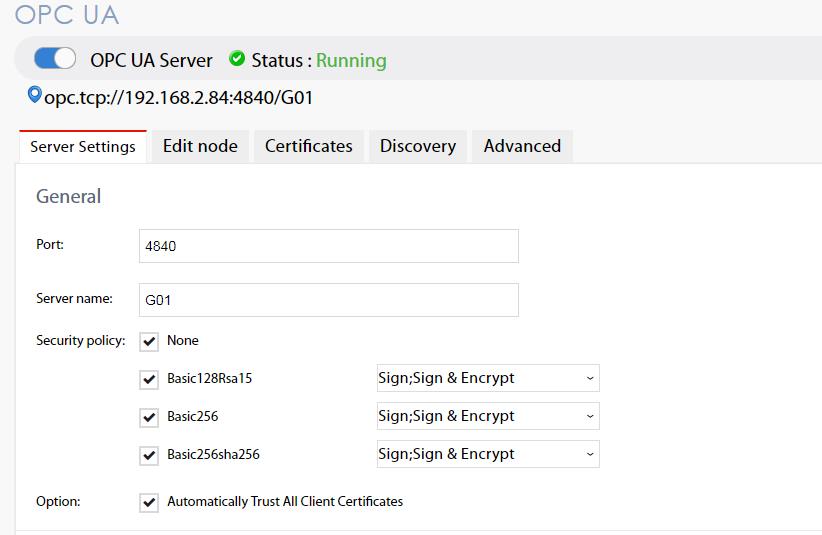
Task: Click the Port input field
Action: click(328, 246)
